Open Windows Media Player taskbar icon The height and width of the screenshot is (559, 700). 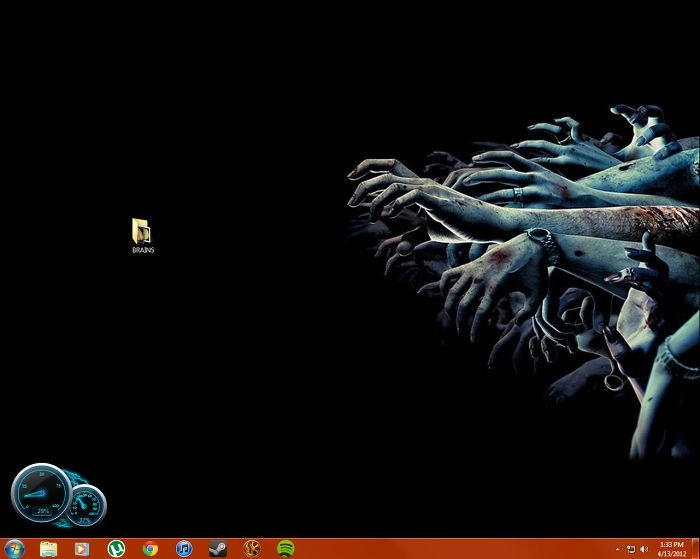pyautogui.click(x=82, y=548)
